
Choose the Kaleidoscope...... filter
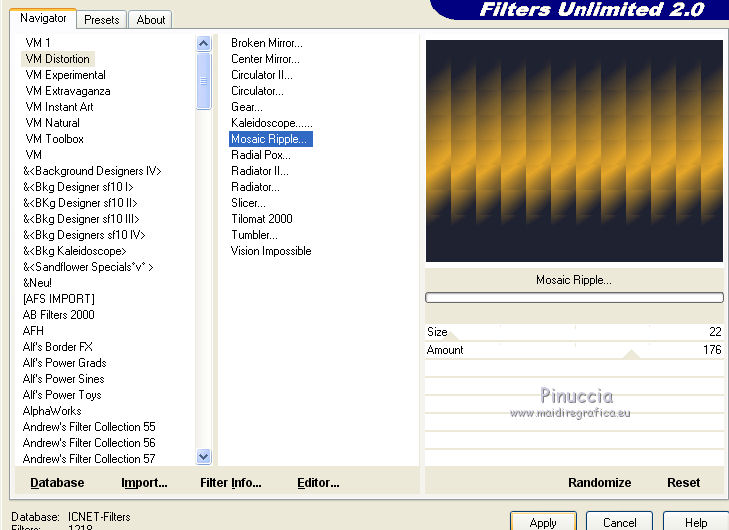[x=272, y=123]
